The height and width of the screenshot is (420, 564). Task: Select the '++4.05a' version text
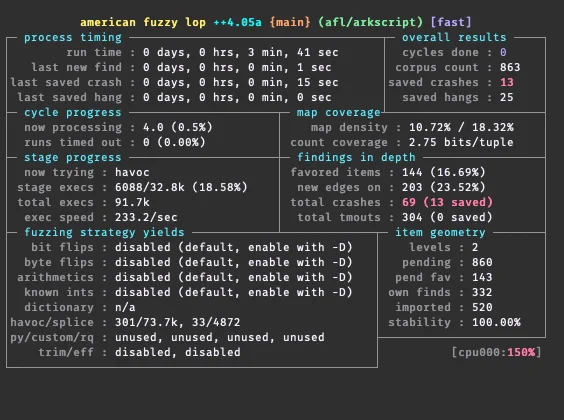pyautogui.click(x=237, y=22)
